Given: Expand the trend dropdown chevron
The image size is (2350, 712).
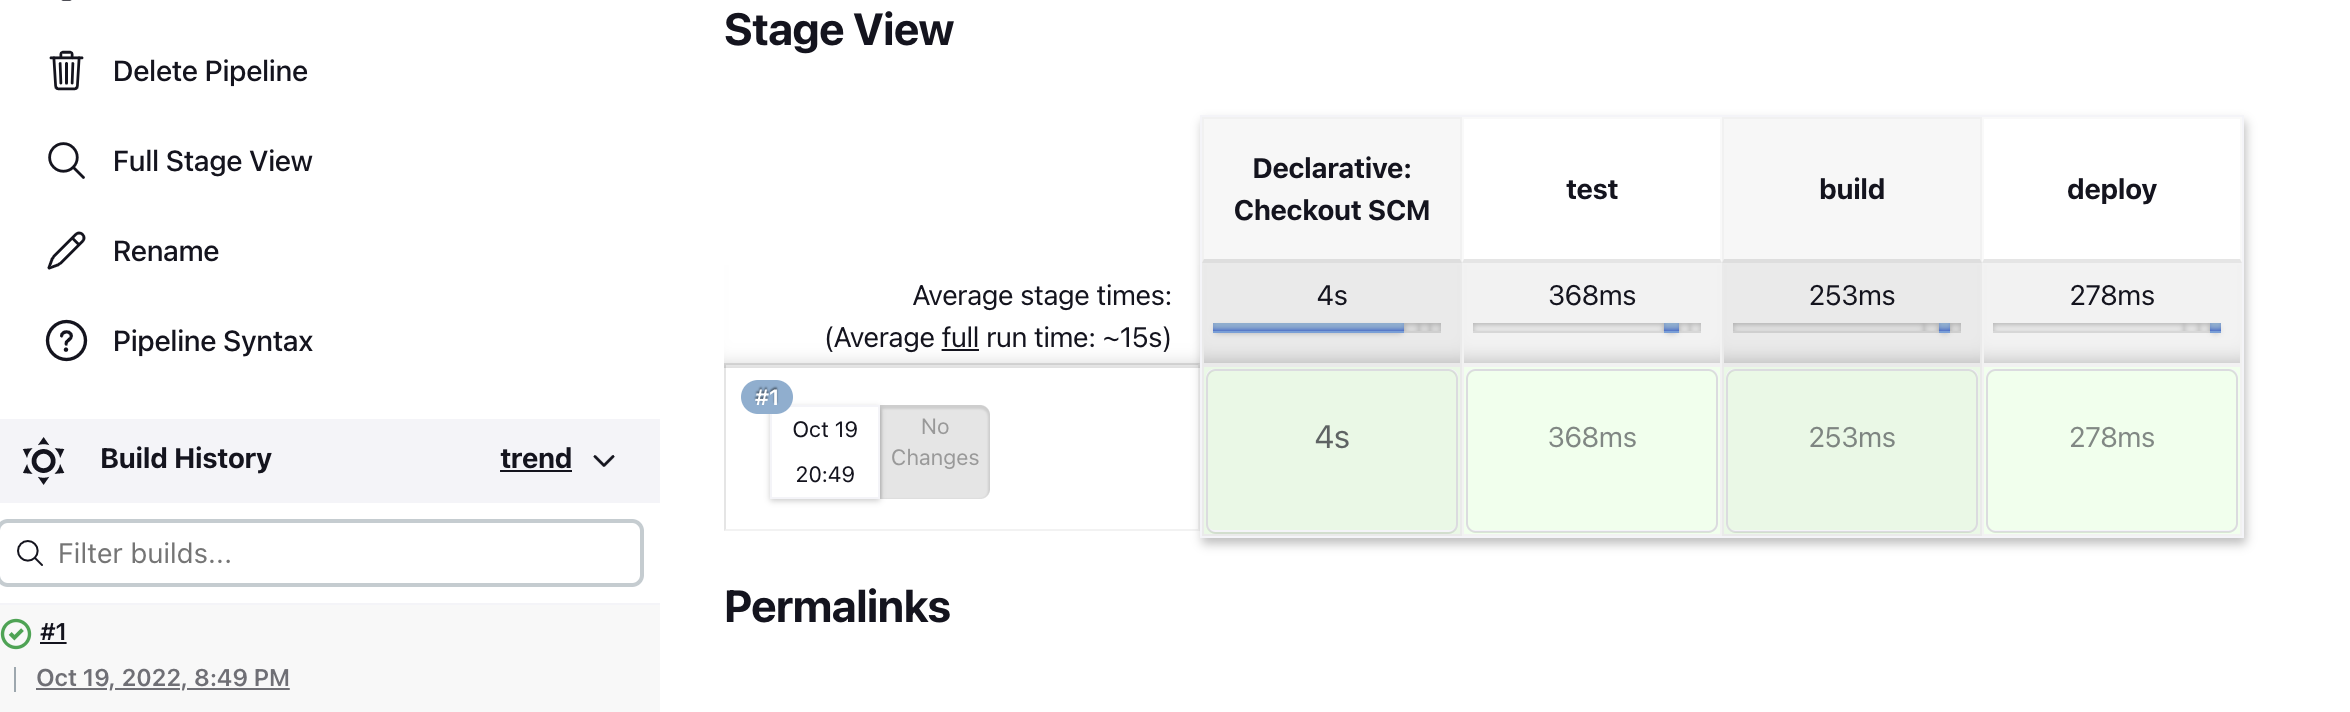Looking at the screenshot, I should coord(603,461).
